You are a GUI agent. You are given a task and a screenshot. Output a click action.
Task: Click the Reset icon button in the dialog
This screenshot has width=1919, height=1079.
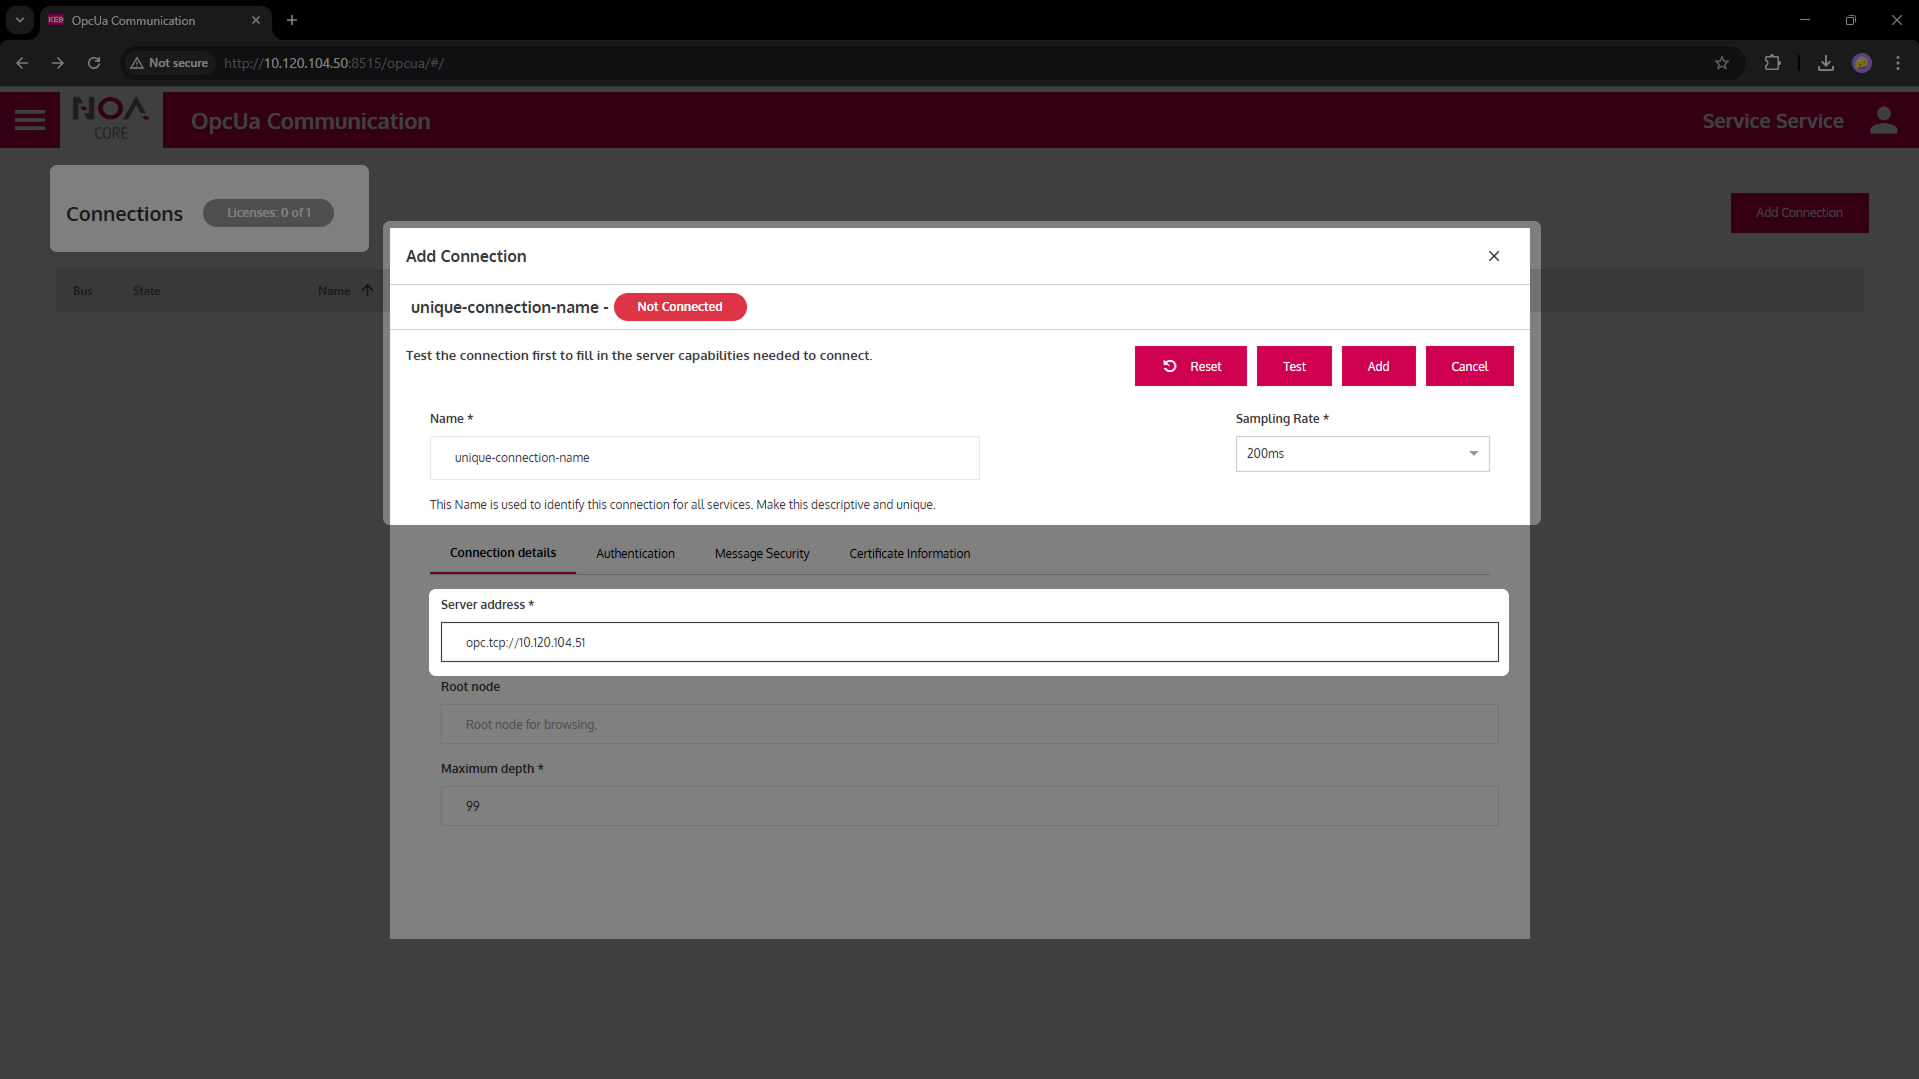(1170, 366)
